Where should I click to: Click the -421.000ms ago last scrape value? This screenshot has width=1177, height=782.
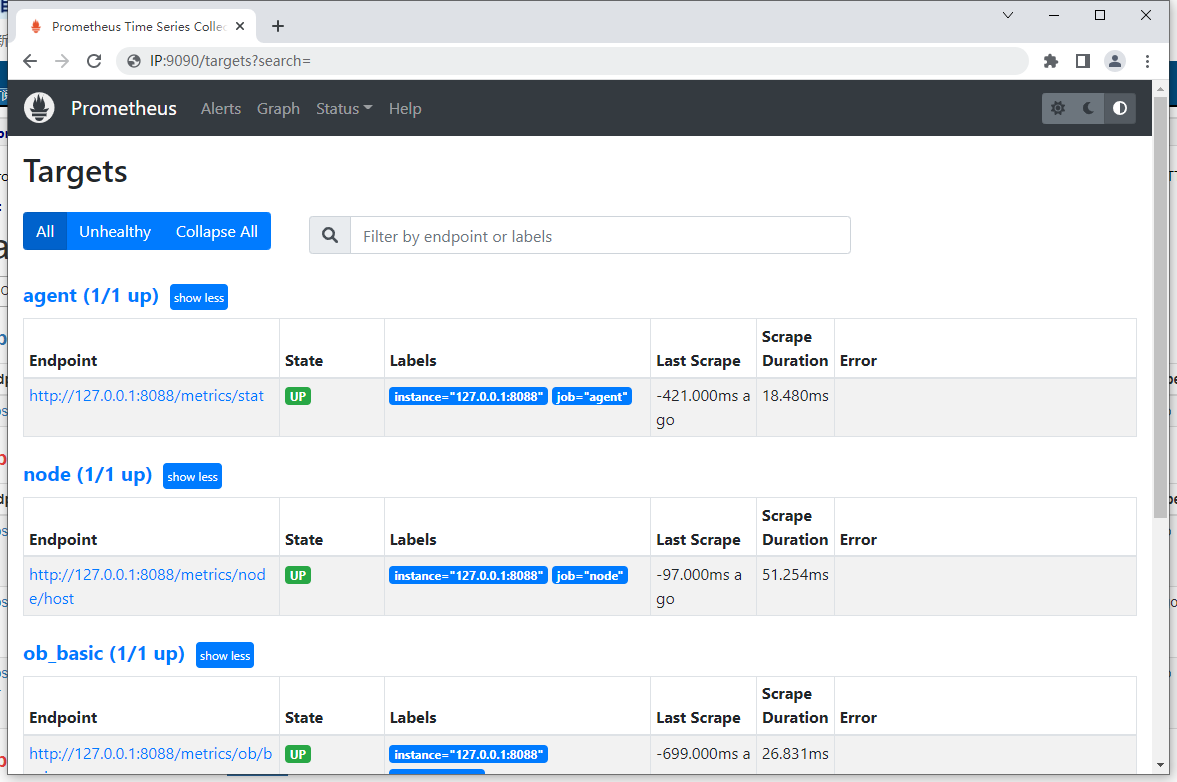[703, 408]
